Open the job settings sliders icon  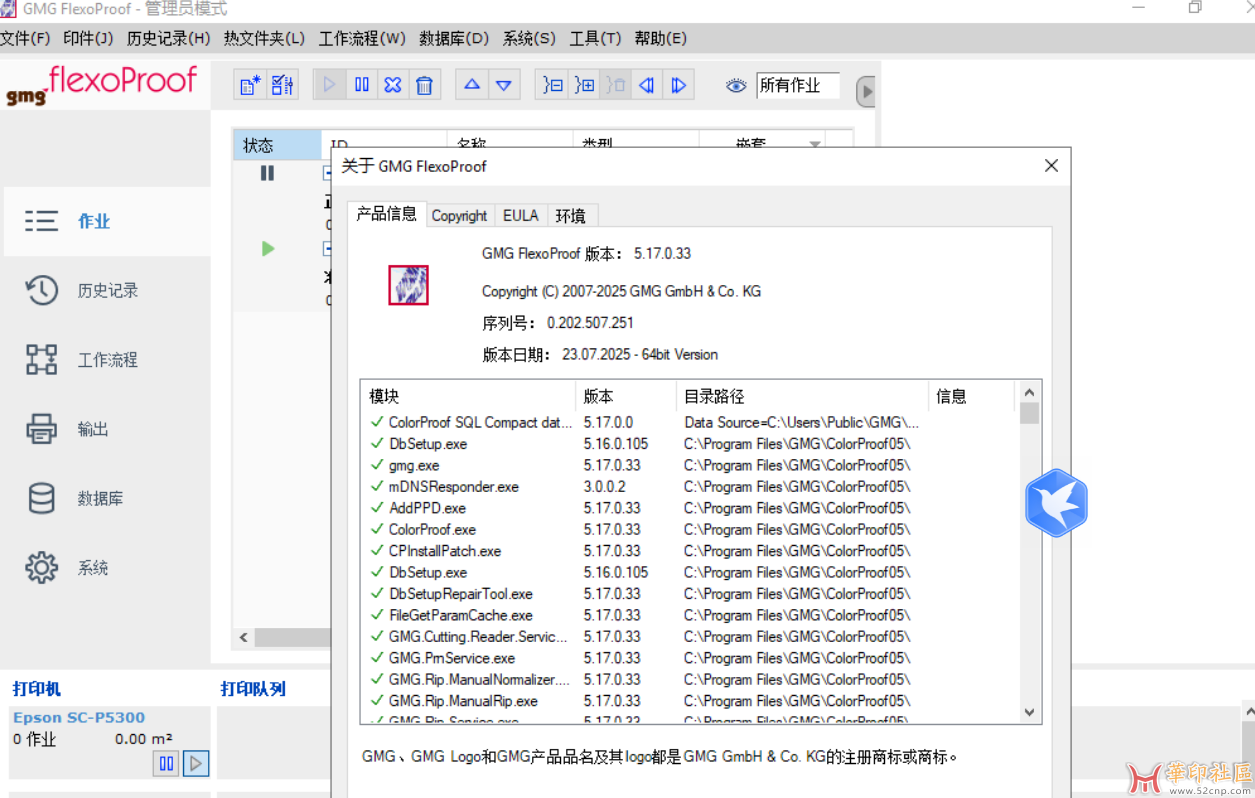tap(283, 85)
